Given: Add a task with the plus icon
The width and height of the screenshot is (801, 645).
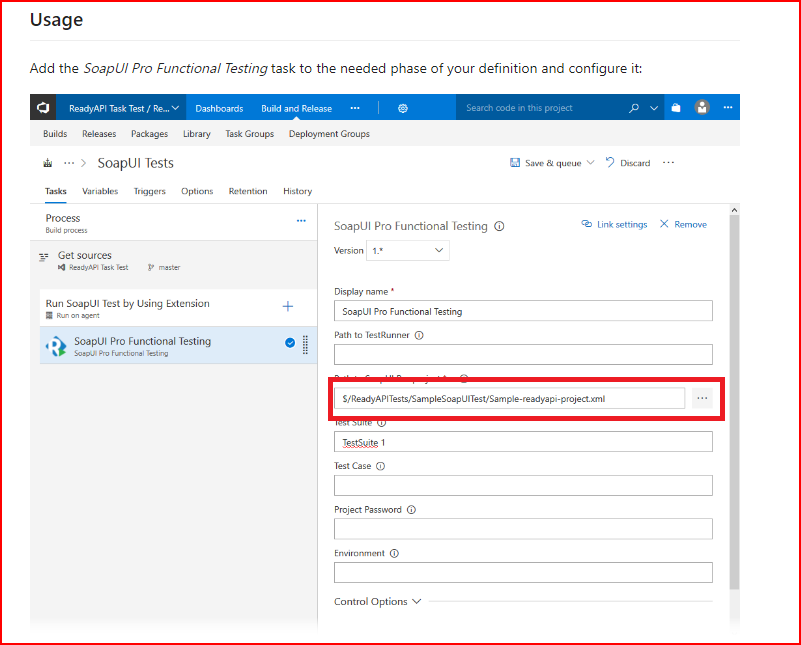Looking at the screenshot, I should [x=288, y=306].
